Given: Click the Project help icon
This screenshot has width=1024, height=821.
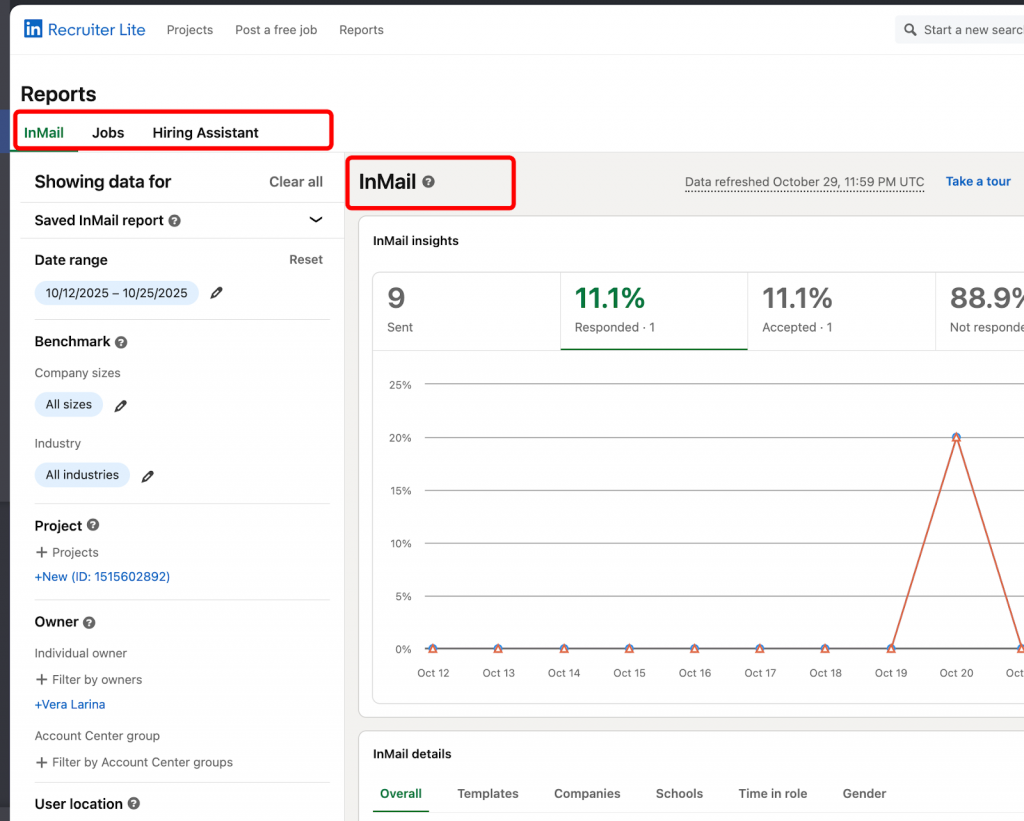Looking at the screenshot, I should point(92,525).
